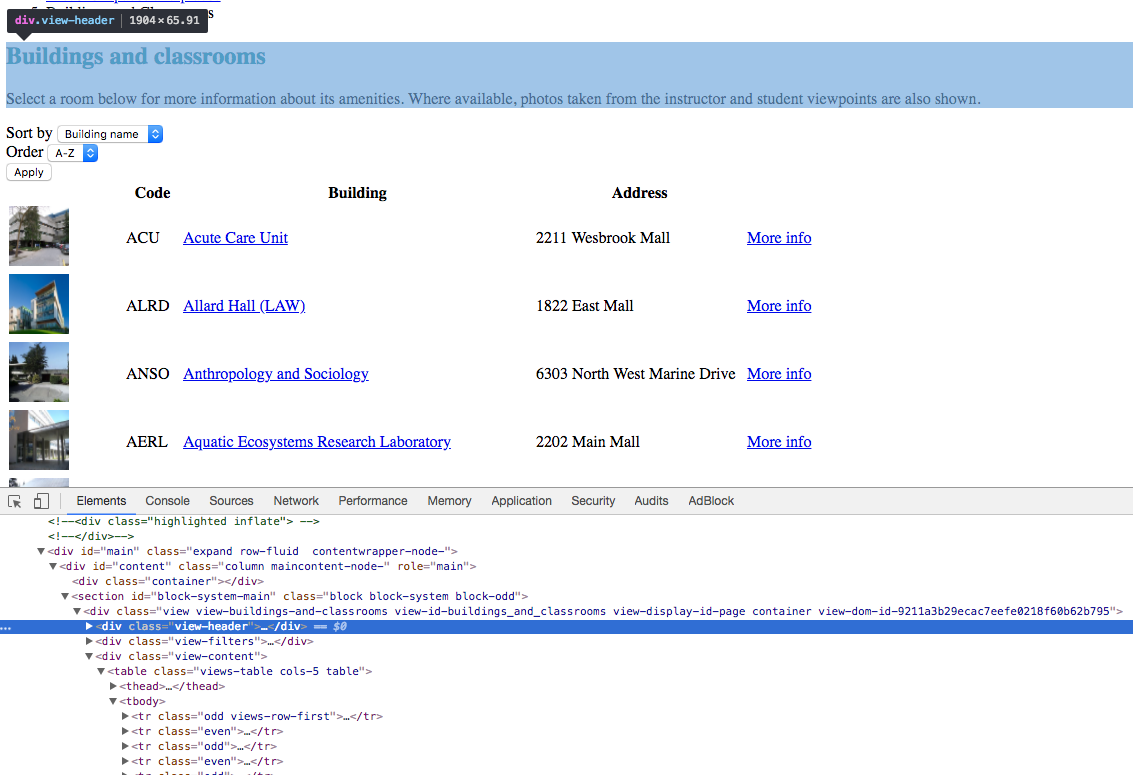Click the ACU code cell

pyautogui.click(x=142, y=238)
